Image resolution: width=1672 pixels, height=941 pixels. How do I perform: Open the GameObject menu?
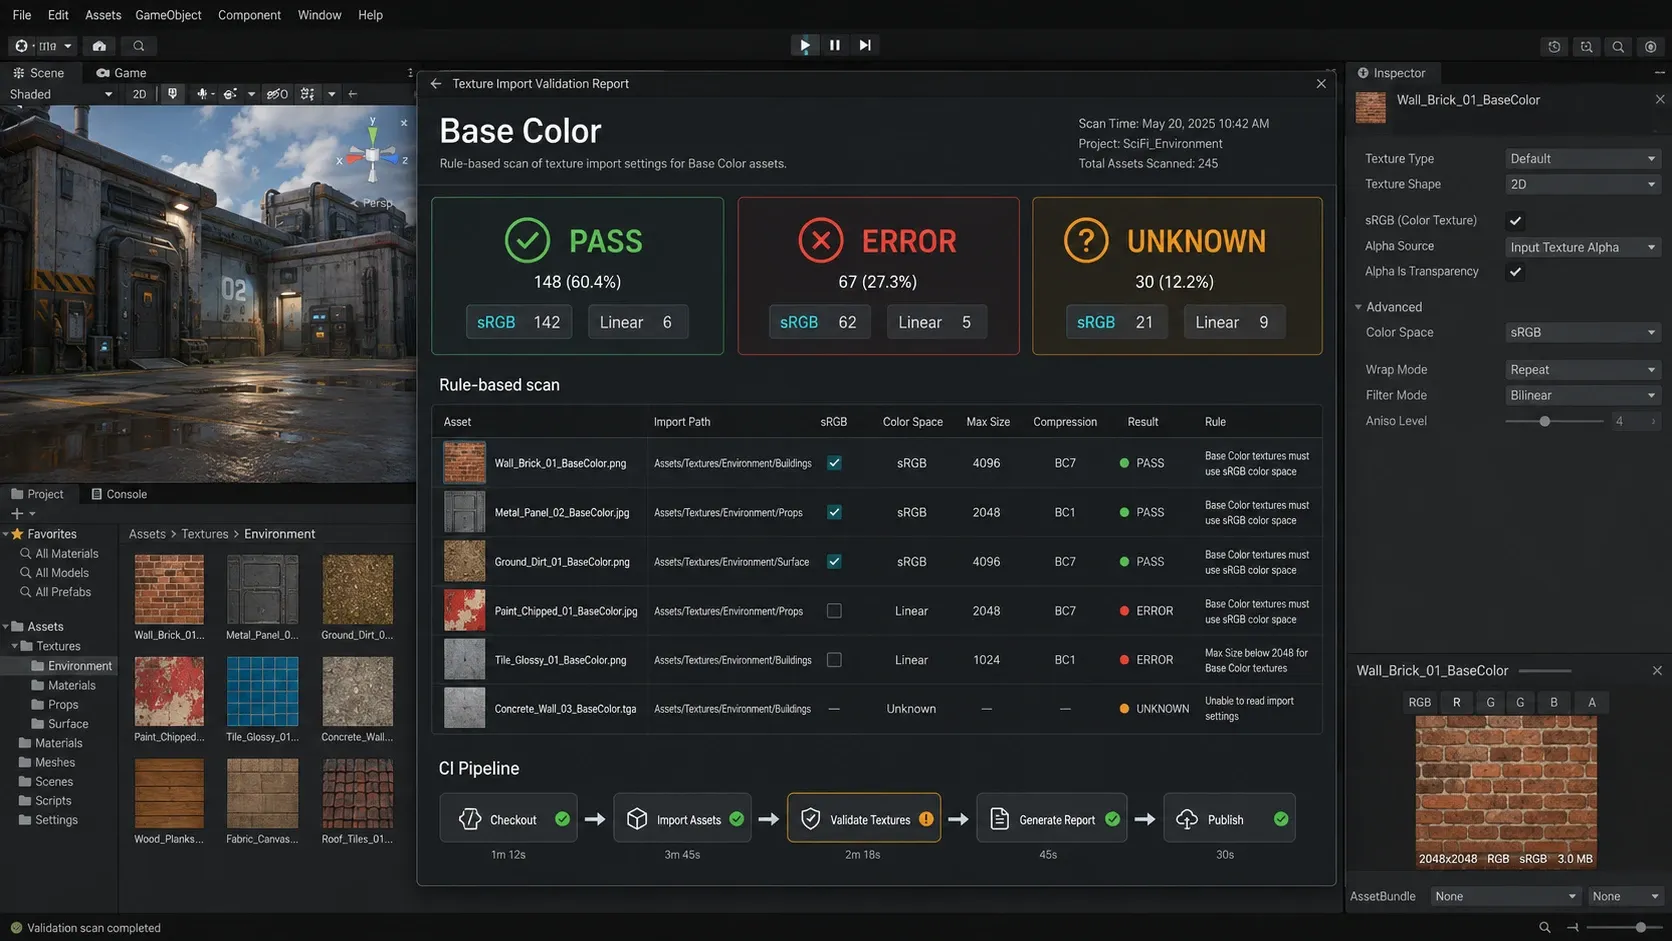point(168,15)
